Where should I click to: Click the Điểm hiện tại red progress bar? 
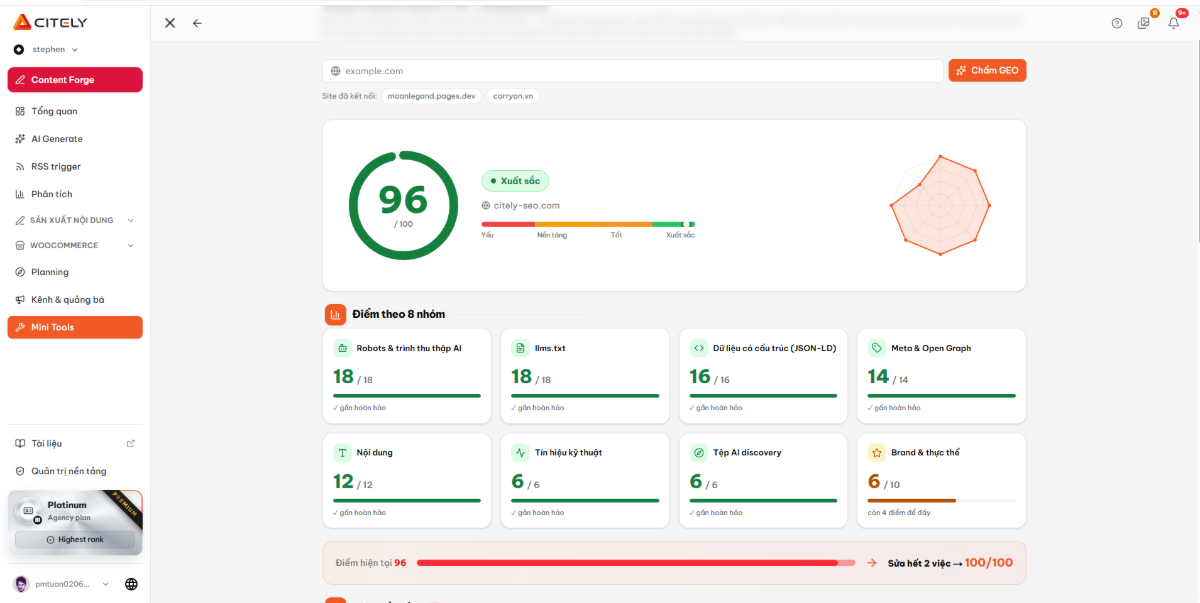point(636,563)
